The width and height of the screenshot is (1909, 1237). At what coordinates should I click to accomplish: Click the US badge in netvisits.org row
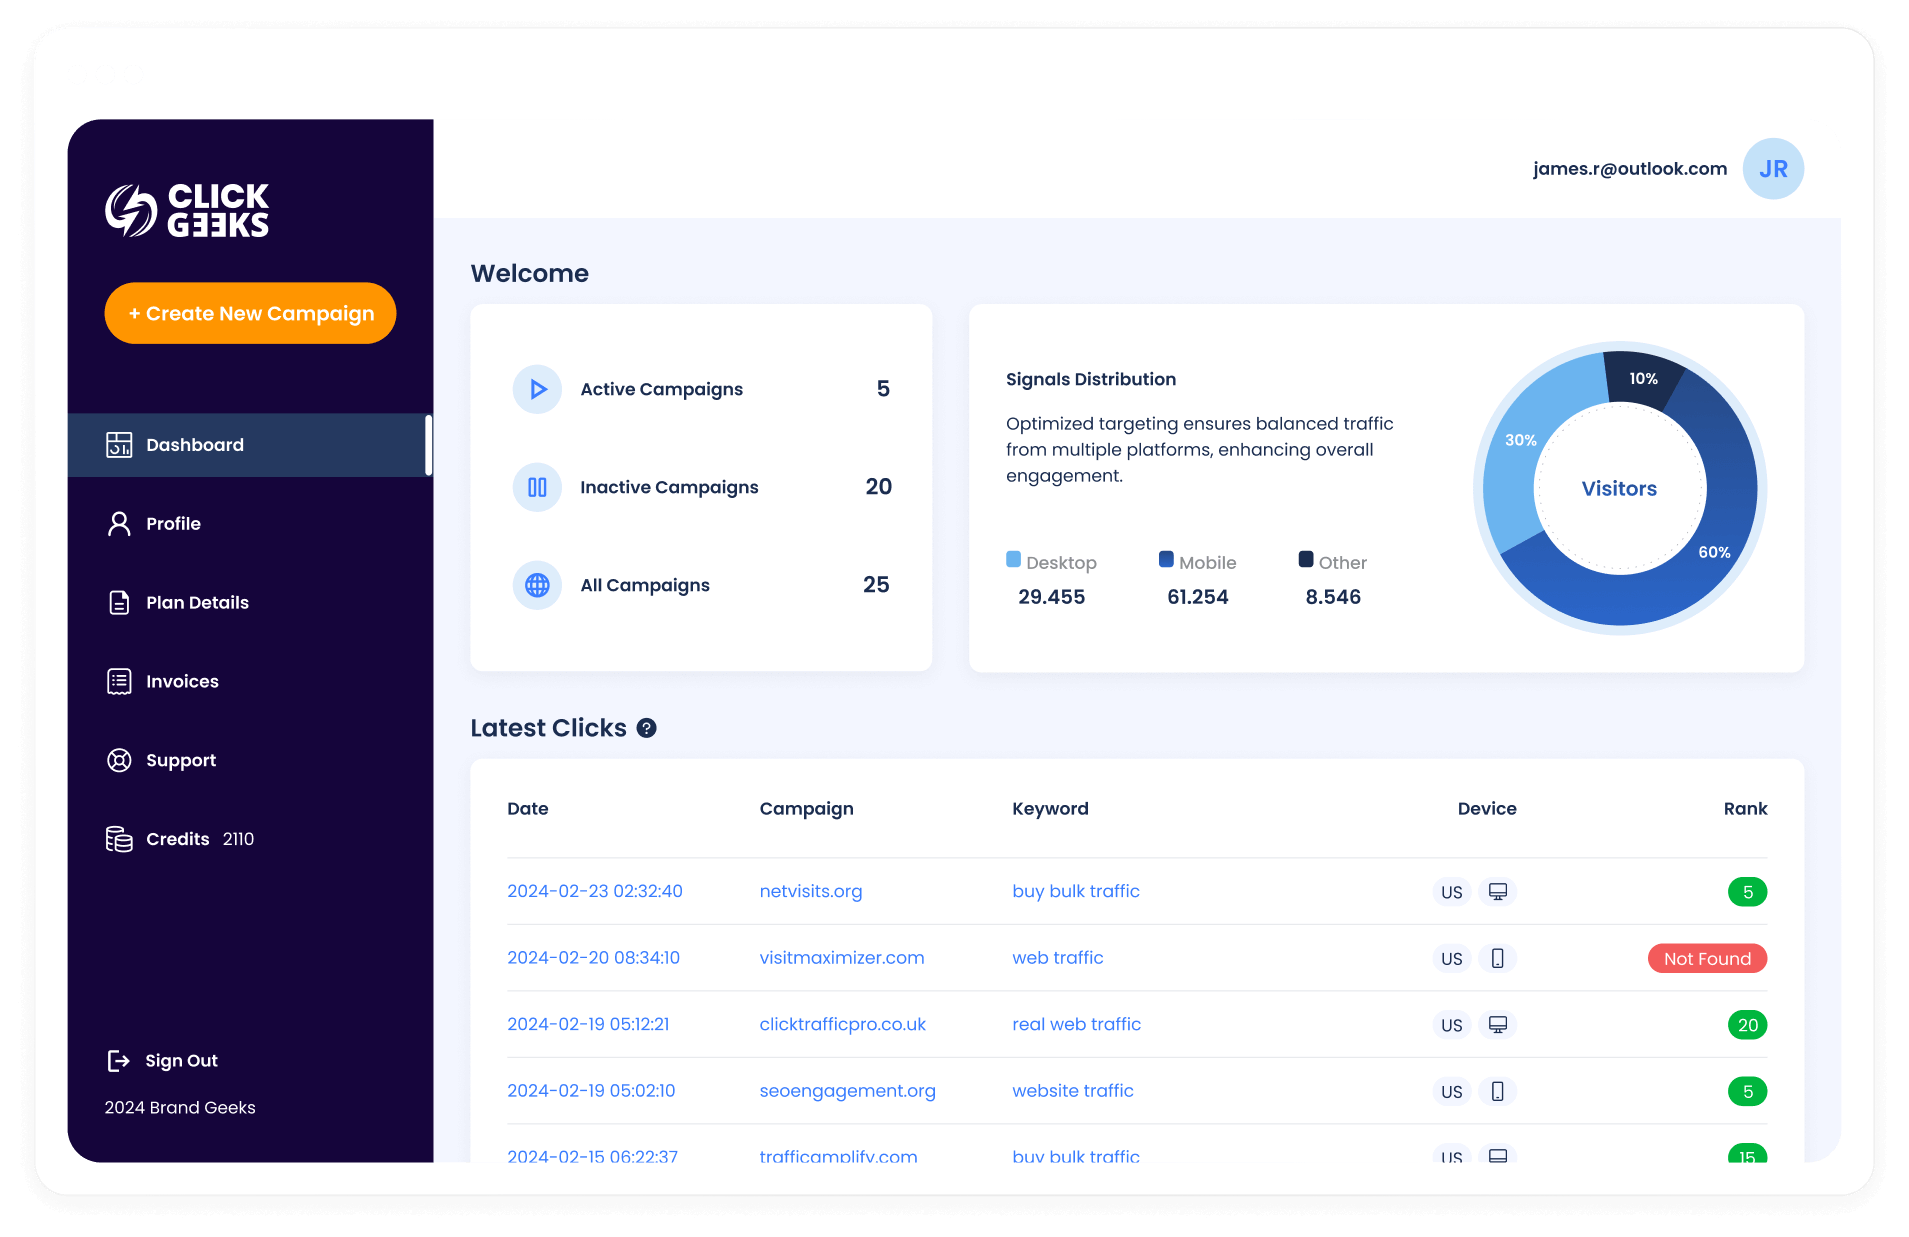(x=1452, y=892)
